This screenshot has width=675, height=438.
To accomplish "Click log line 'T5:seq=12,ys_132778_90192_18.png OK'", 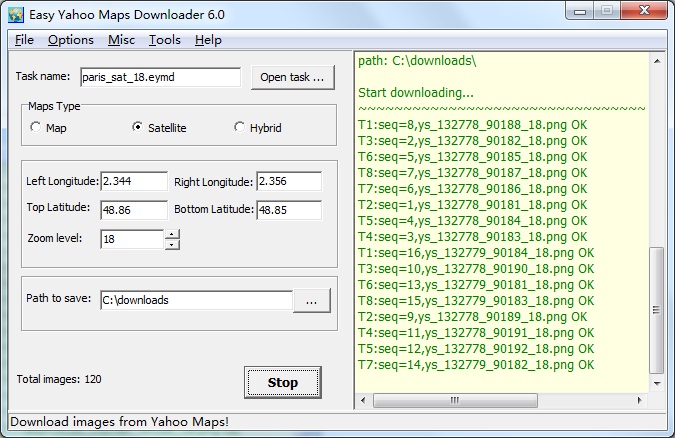I will tap(476, 348).
